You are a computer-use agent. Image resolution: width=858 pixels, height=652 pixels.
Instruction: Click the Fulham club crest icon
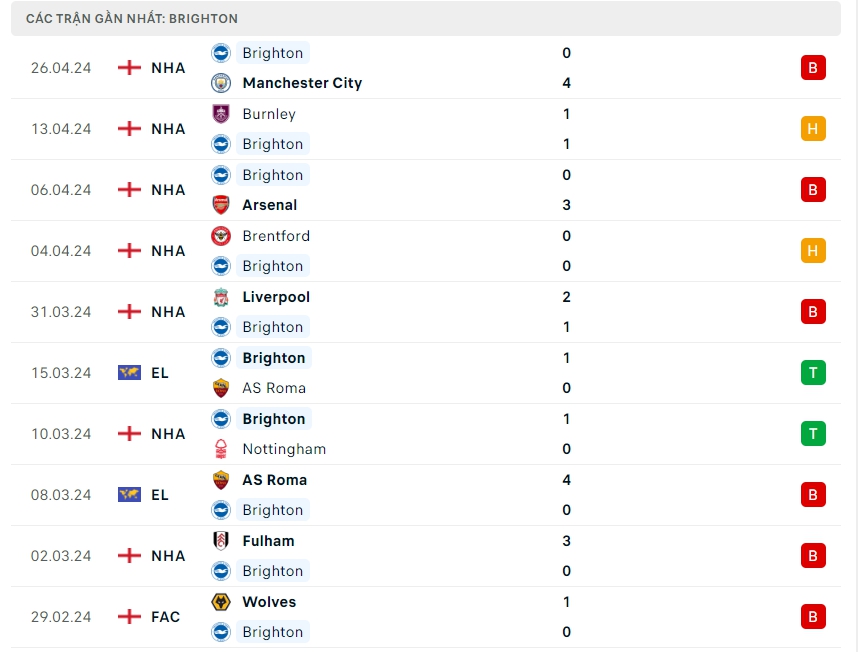click(221, 541)
